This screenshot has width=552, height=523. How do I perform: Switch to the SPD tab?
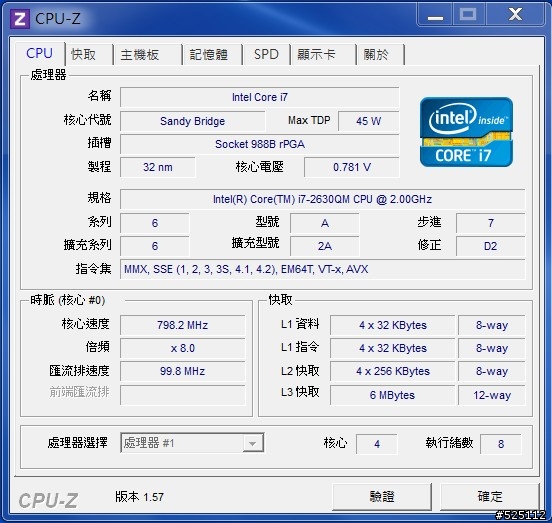tap(266, 55)
